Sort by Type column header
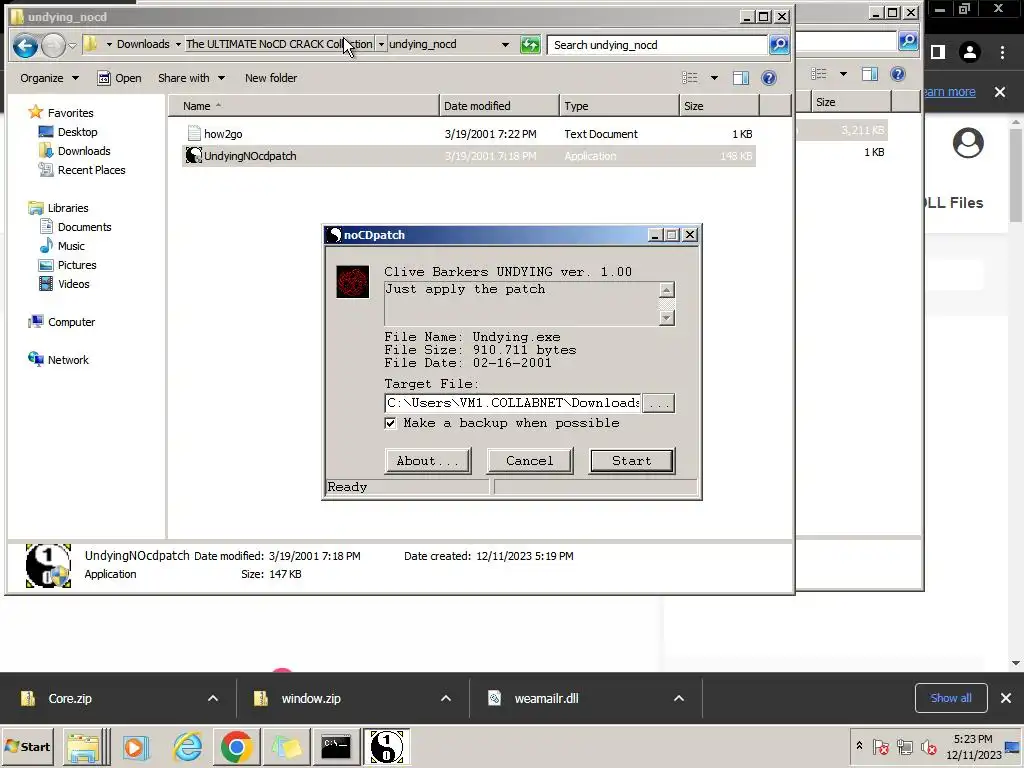 pyautogui.click(x=619, y=106)
